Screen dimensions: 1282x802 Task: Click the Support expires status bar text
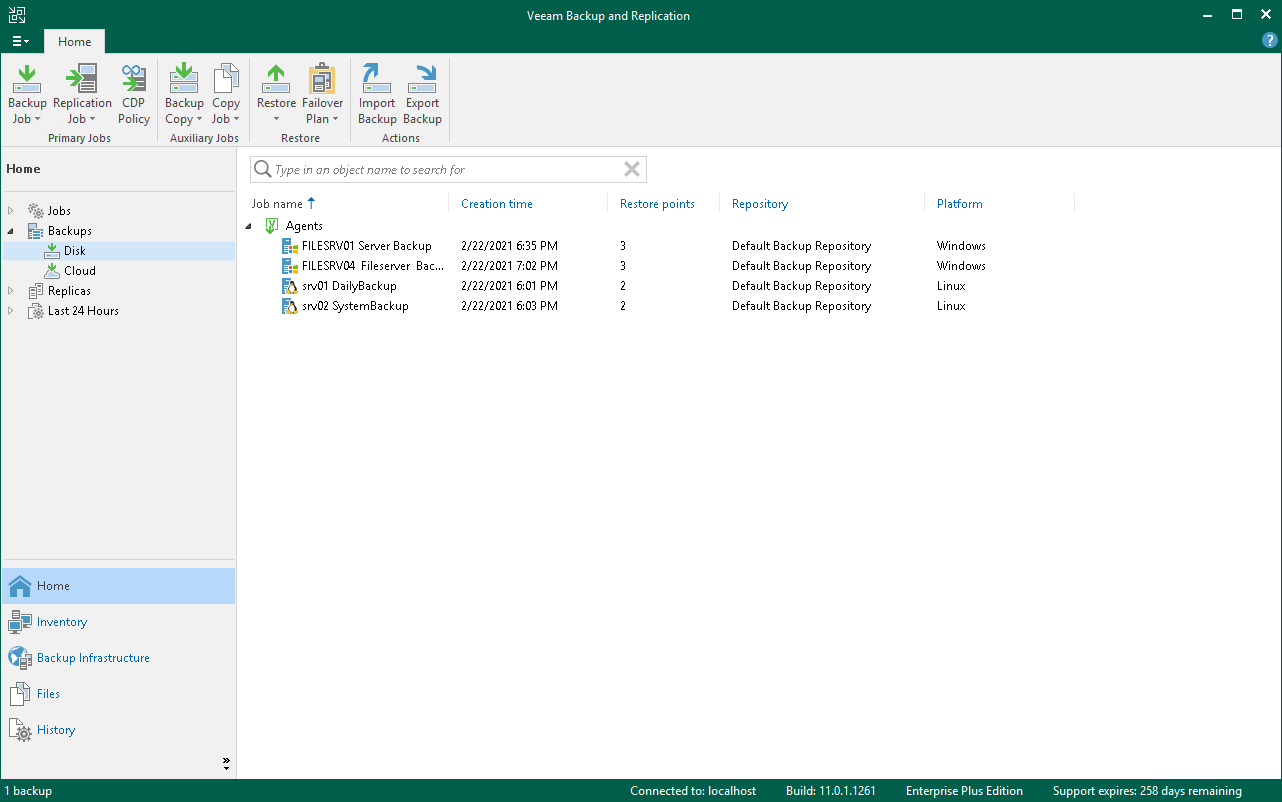[1147, 791]
